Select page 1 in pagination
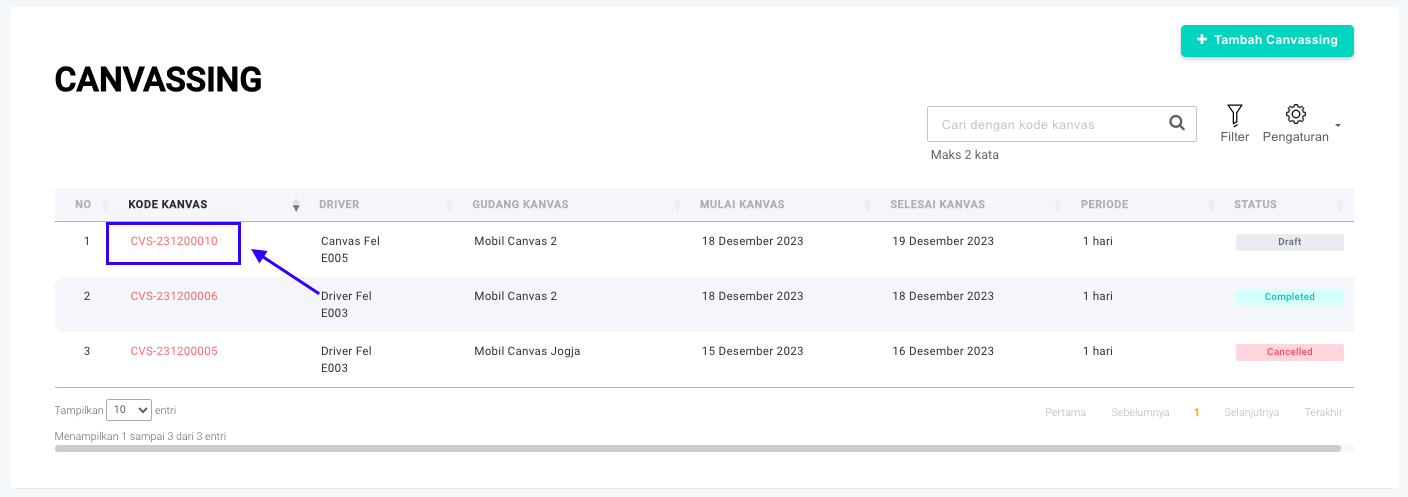The image size is (1408, 497). (1196, 412)
